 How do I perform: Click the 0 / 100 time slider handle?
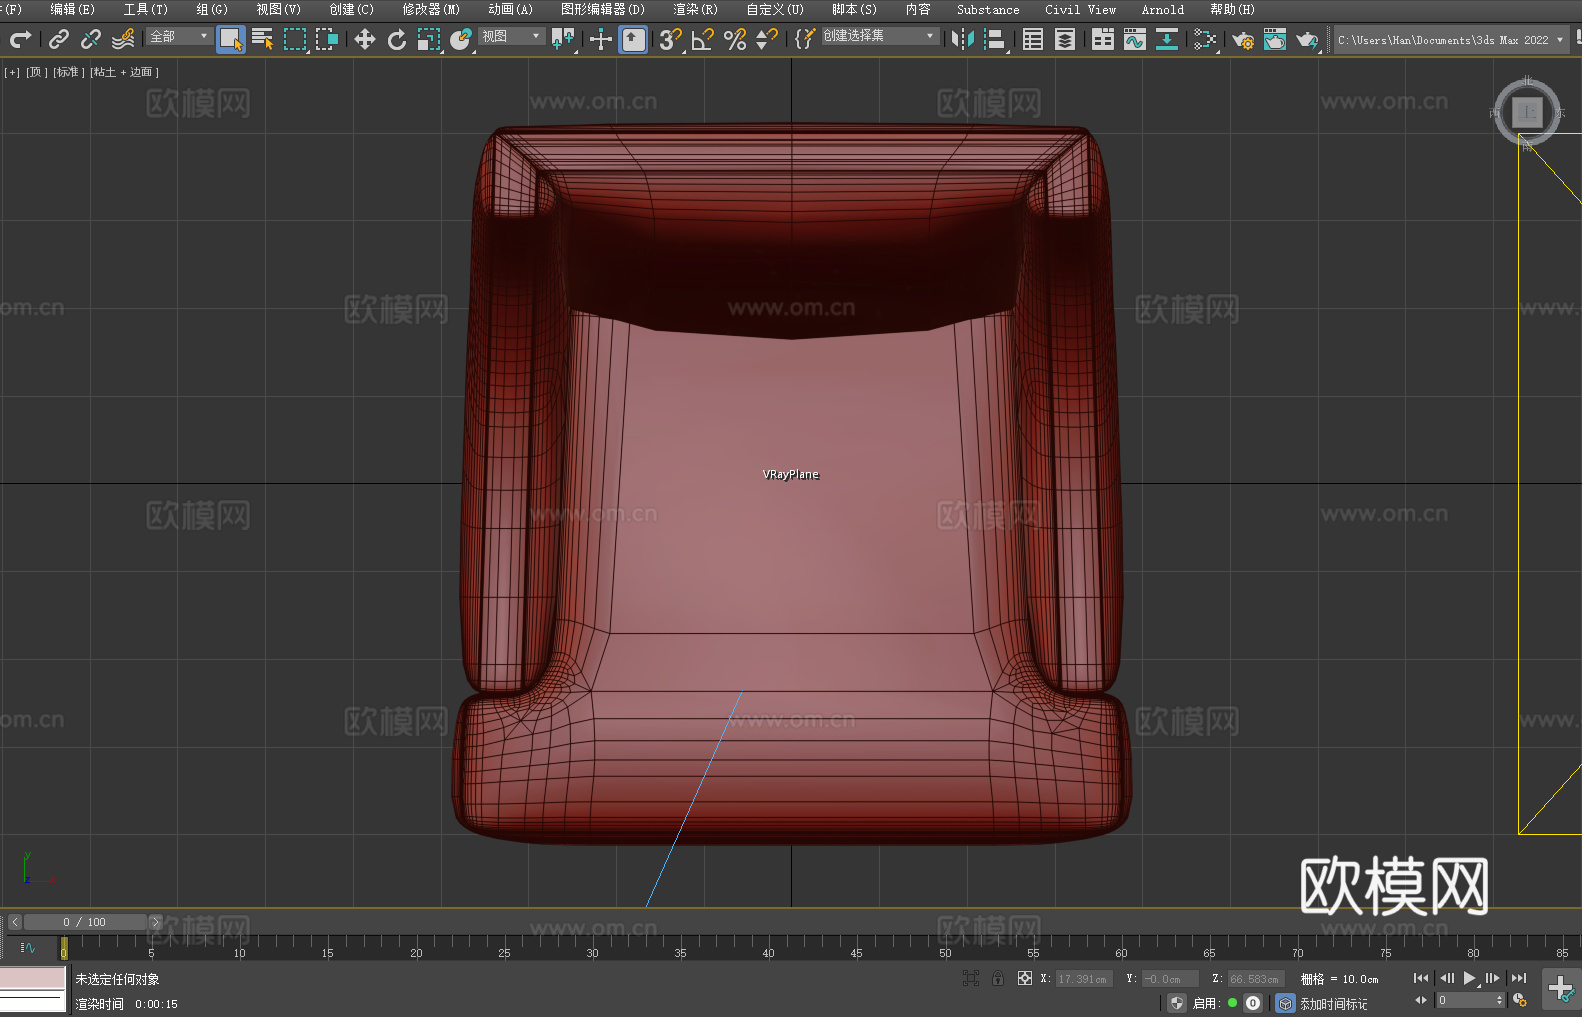coord(85,922)
